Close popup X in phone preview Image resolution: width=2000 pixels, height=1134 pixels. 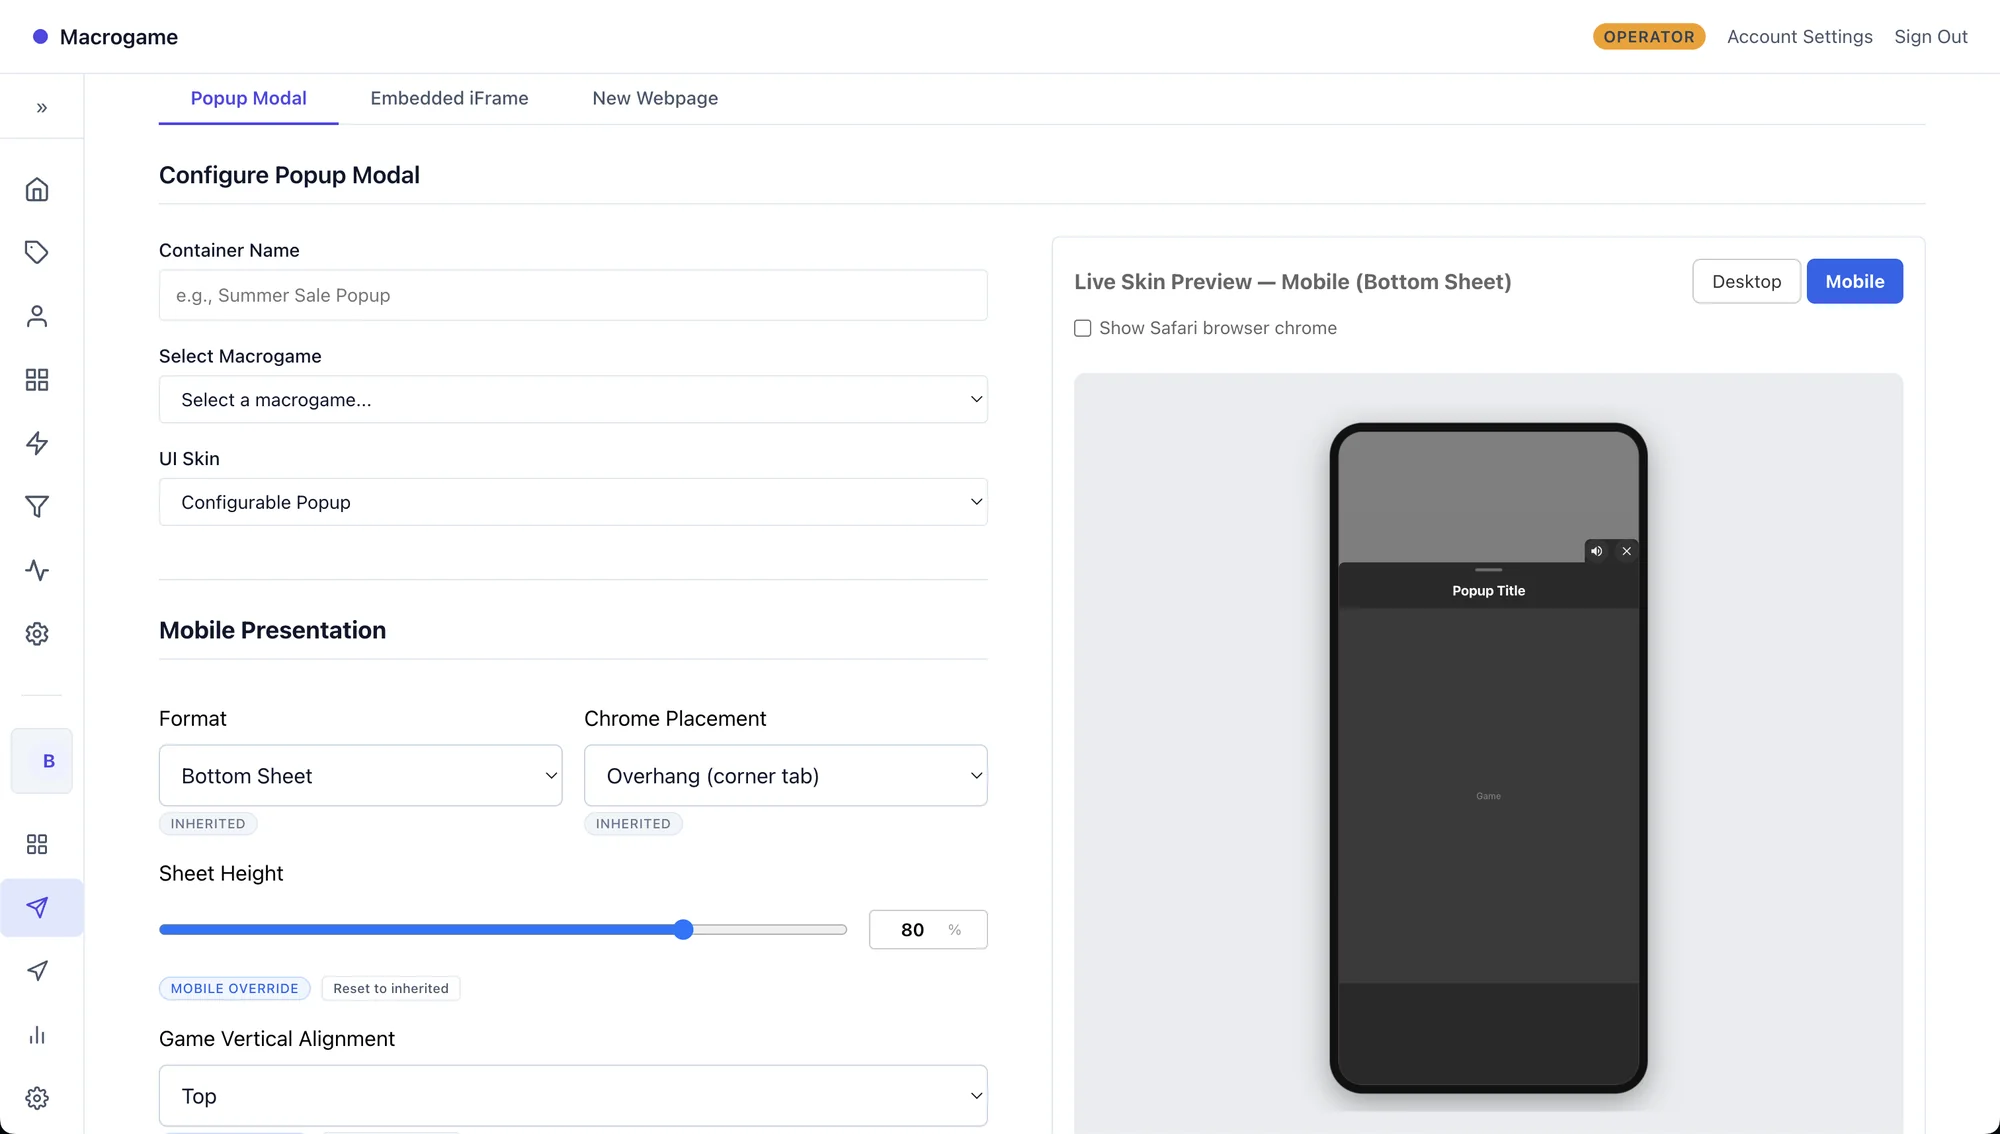coord(1627,551)
